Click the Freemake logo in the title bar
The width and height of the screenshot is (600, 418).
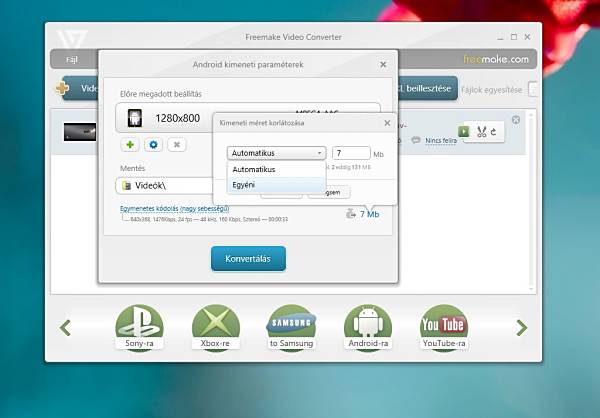pyautogui.click(x=72, y=39)
